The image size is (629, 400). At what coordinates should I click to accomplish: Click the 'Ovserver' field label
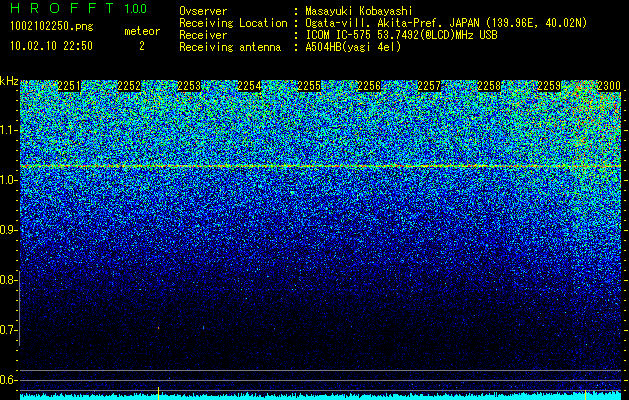click(203, 11)
